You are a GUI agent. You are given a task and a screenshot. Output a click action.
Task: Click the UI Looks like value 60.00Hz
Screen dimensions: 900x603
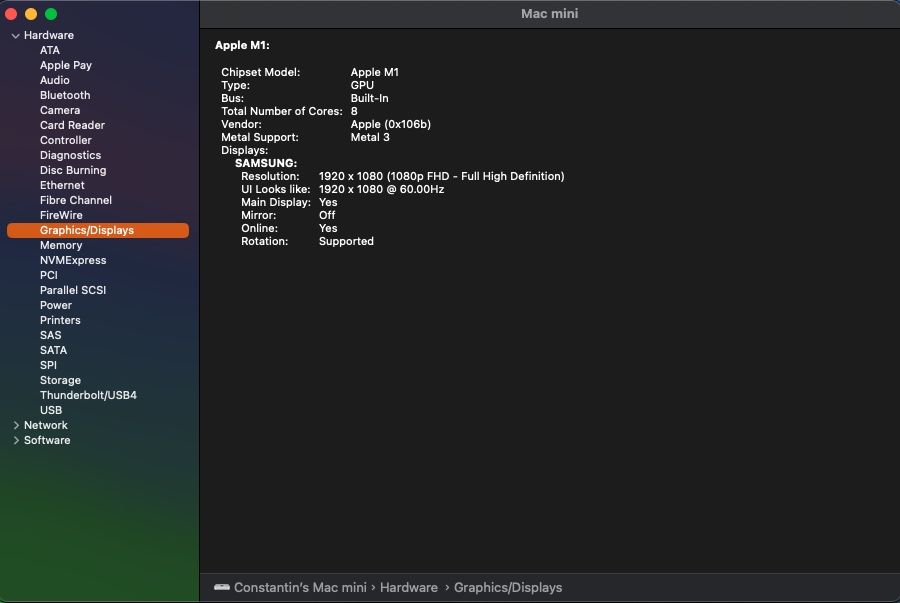382,189
